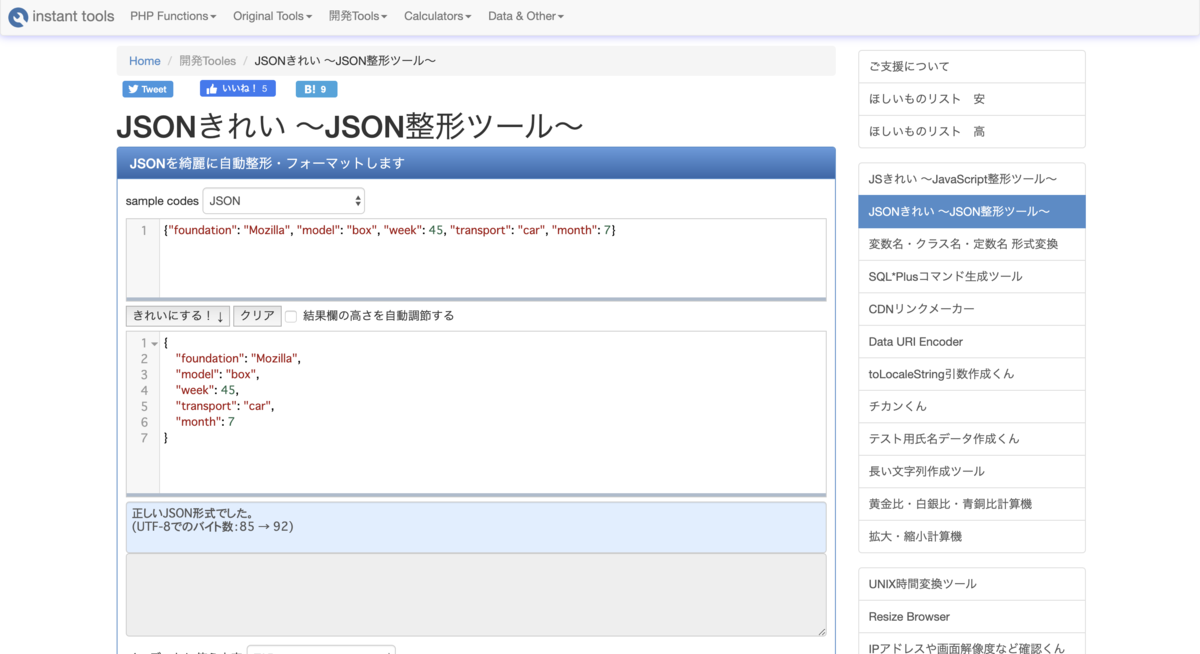This screenshot has width=1200, height=654.
Task: Enable 結果欄の高さを自動調節する checkbox
Action: (290, 316)
